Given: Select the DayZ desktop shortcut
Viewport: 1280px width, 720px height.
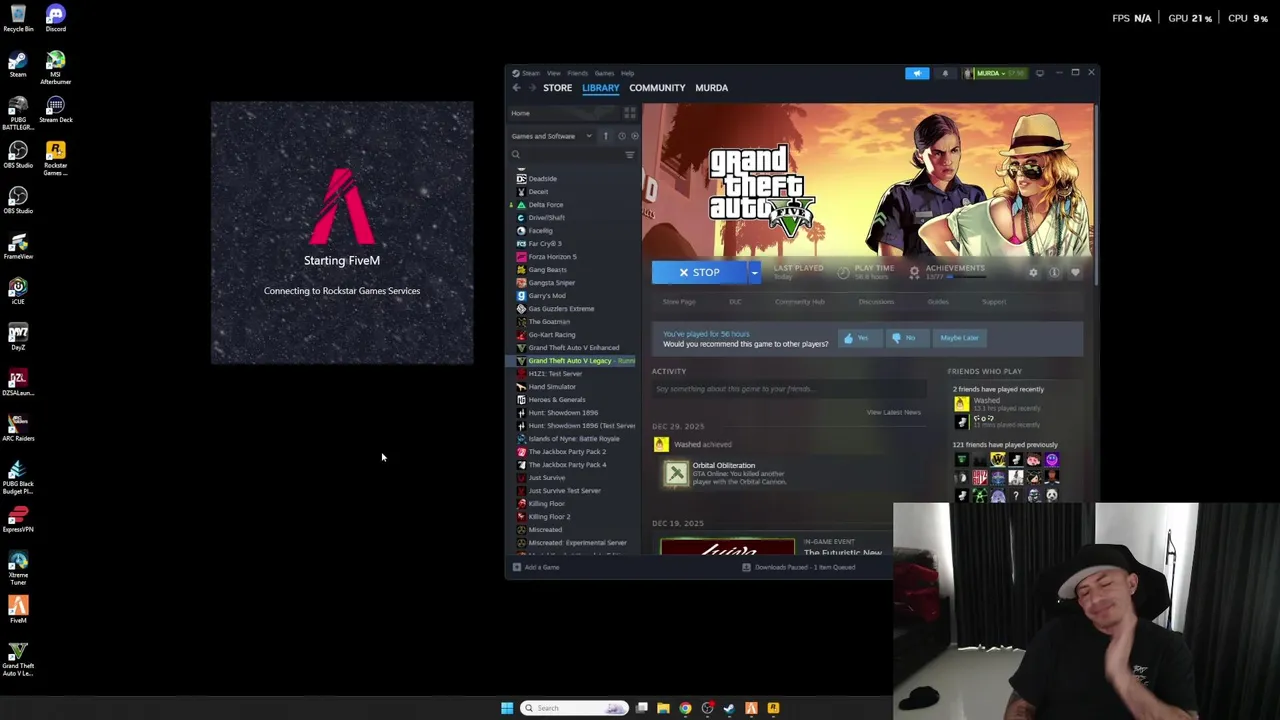Looking at the screenshot, I should tap(18, 337).
